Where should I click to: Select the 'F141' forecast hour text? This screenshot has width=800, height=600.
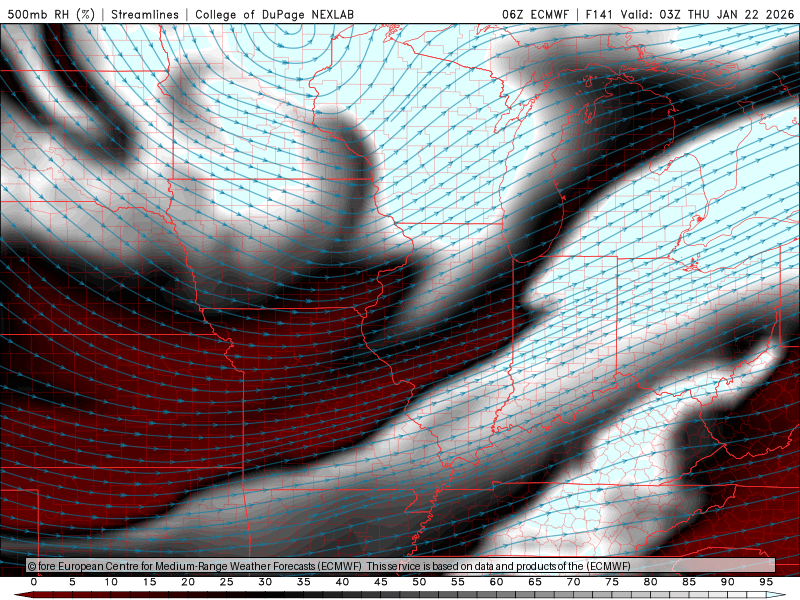click(600, 14)
